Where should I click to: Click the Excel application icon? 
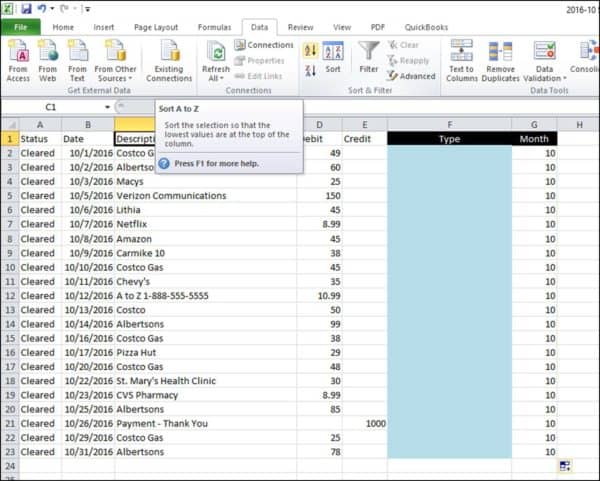click(x=8, y=8)
